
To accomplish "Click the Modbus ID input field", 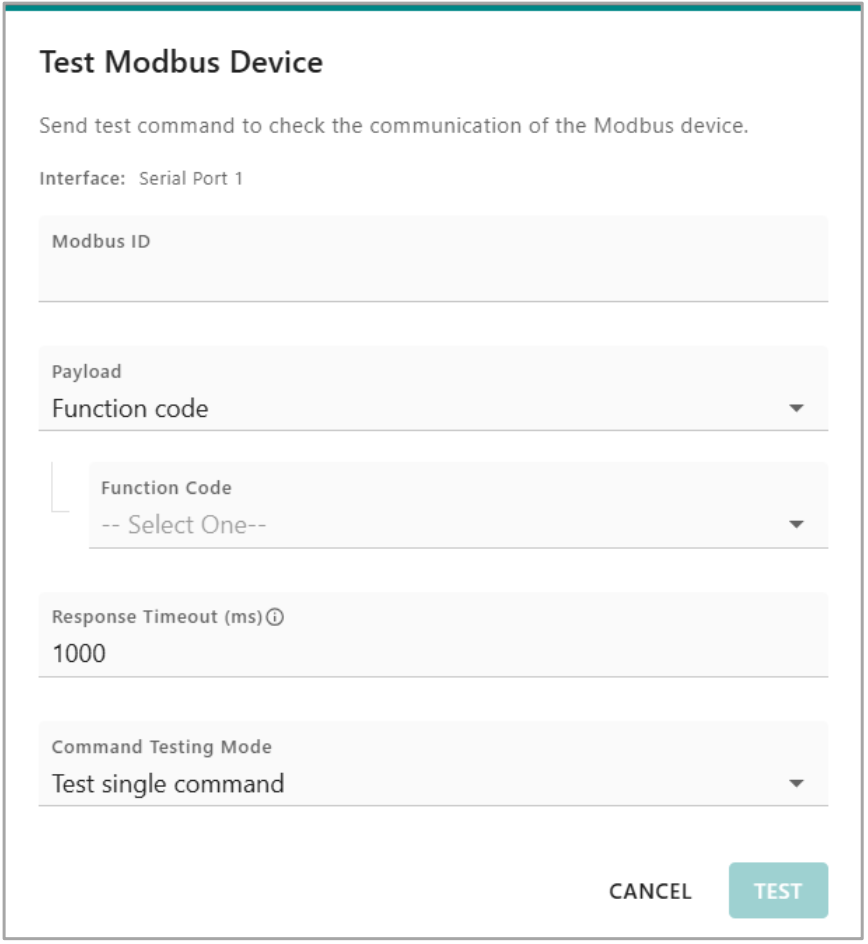I will [432, 274].
